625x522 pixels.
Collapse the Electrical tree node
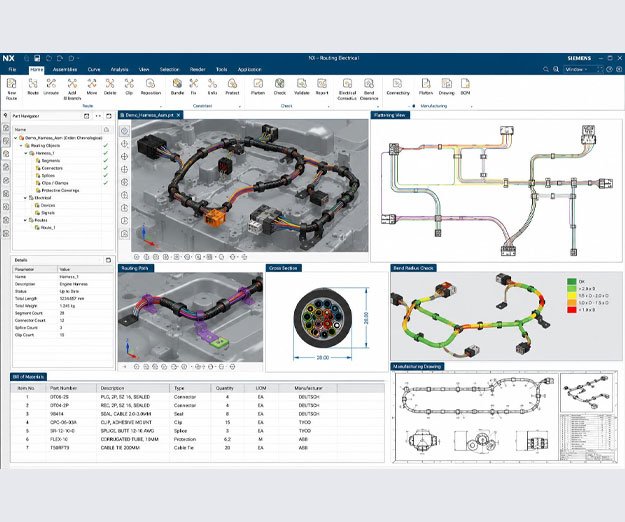click(26, 198)
